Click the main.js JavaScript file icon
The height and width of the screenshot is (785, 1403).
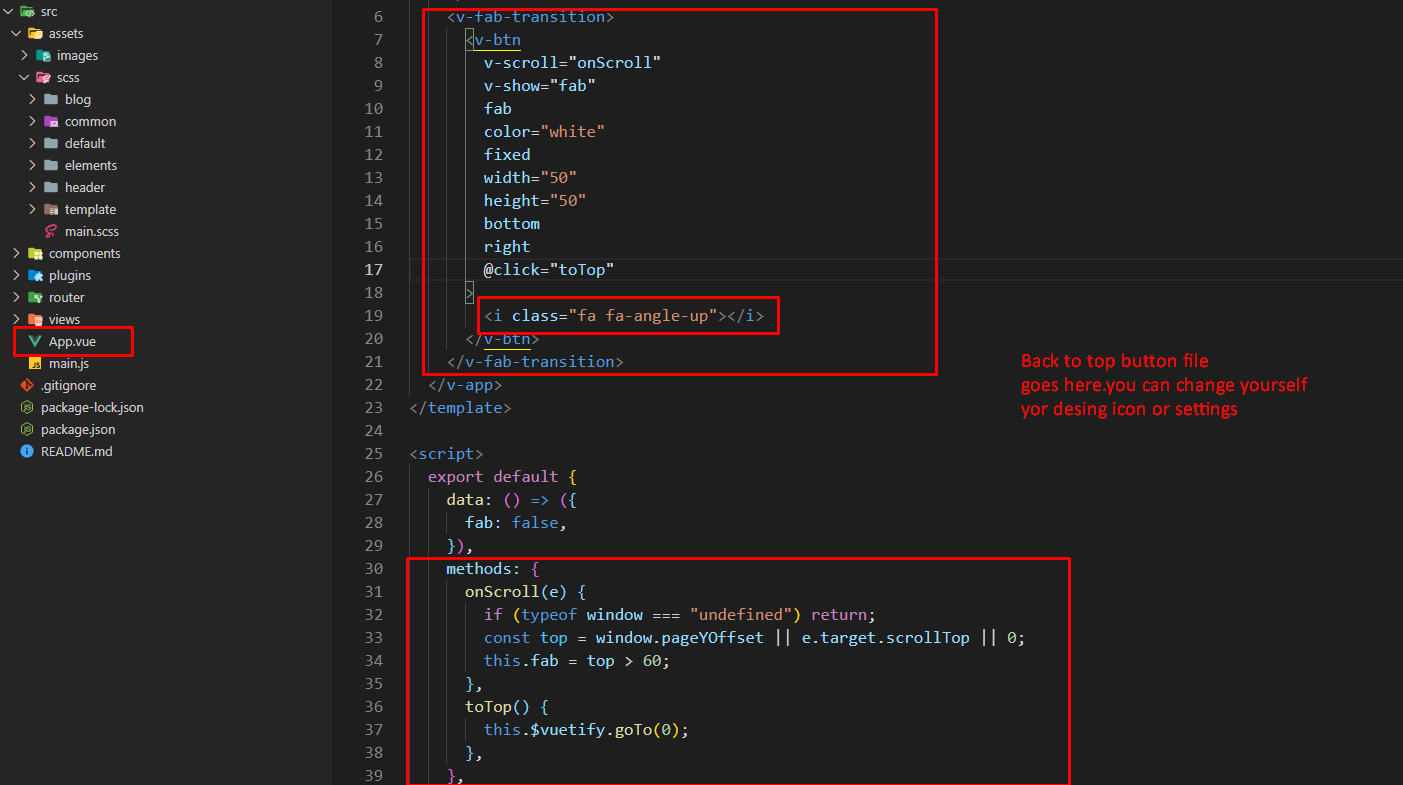35,364
